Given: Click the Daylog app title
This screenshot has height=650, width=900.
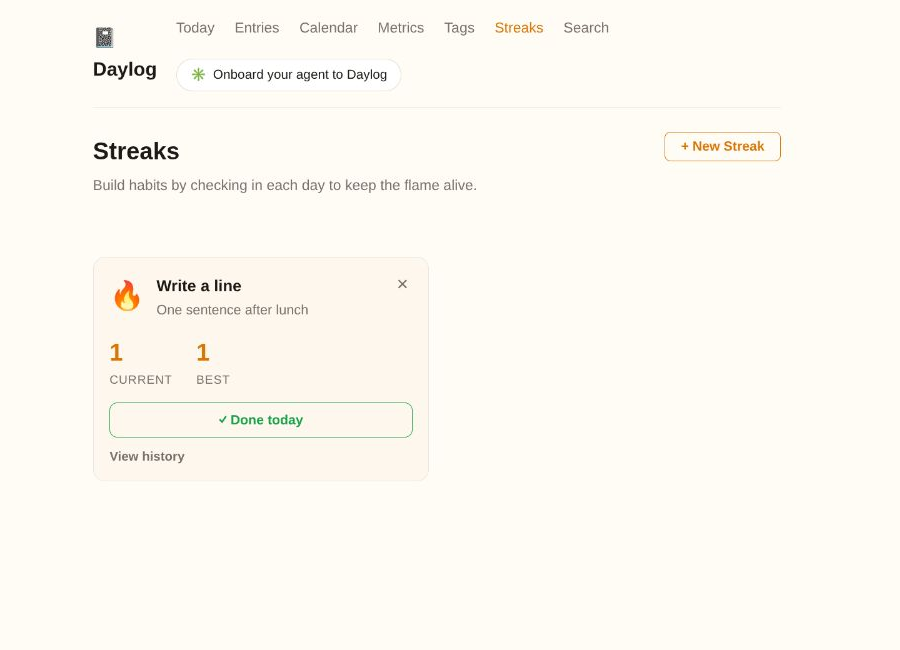Looking at the screenshot, I should (125, 69).
